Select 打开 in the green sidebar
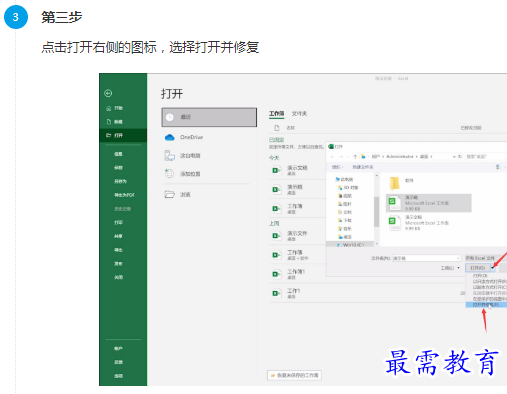Screen dimensions: 507x394 (123, 135)
